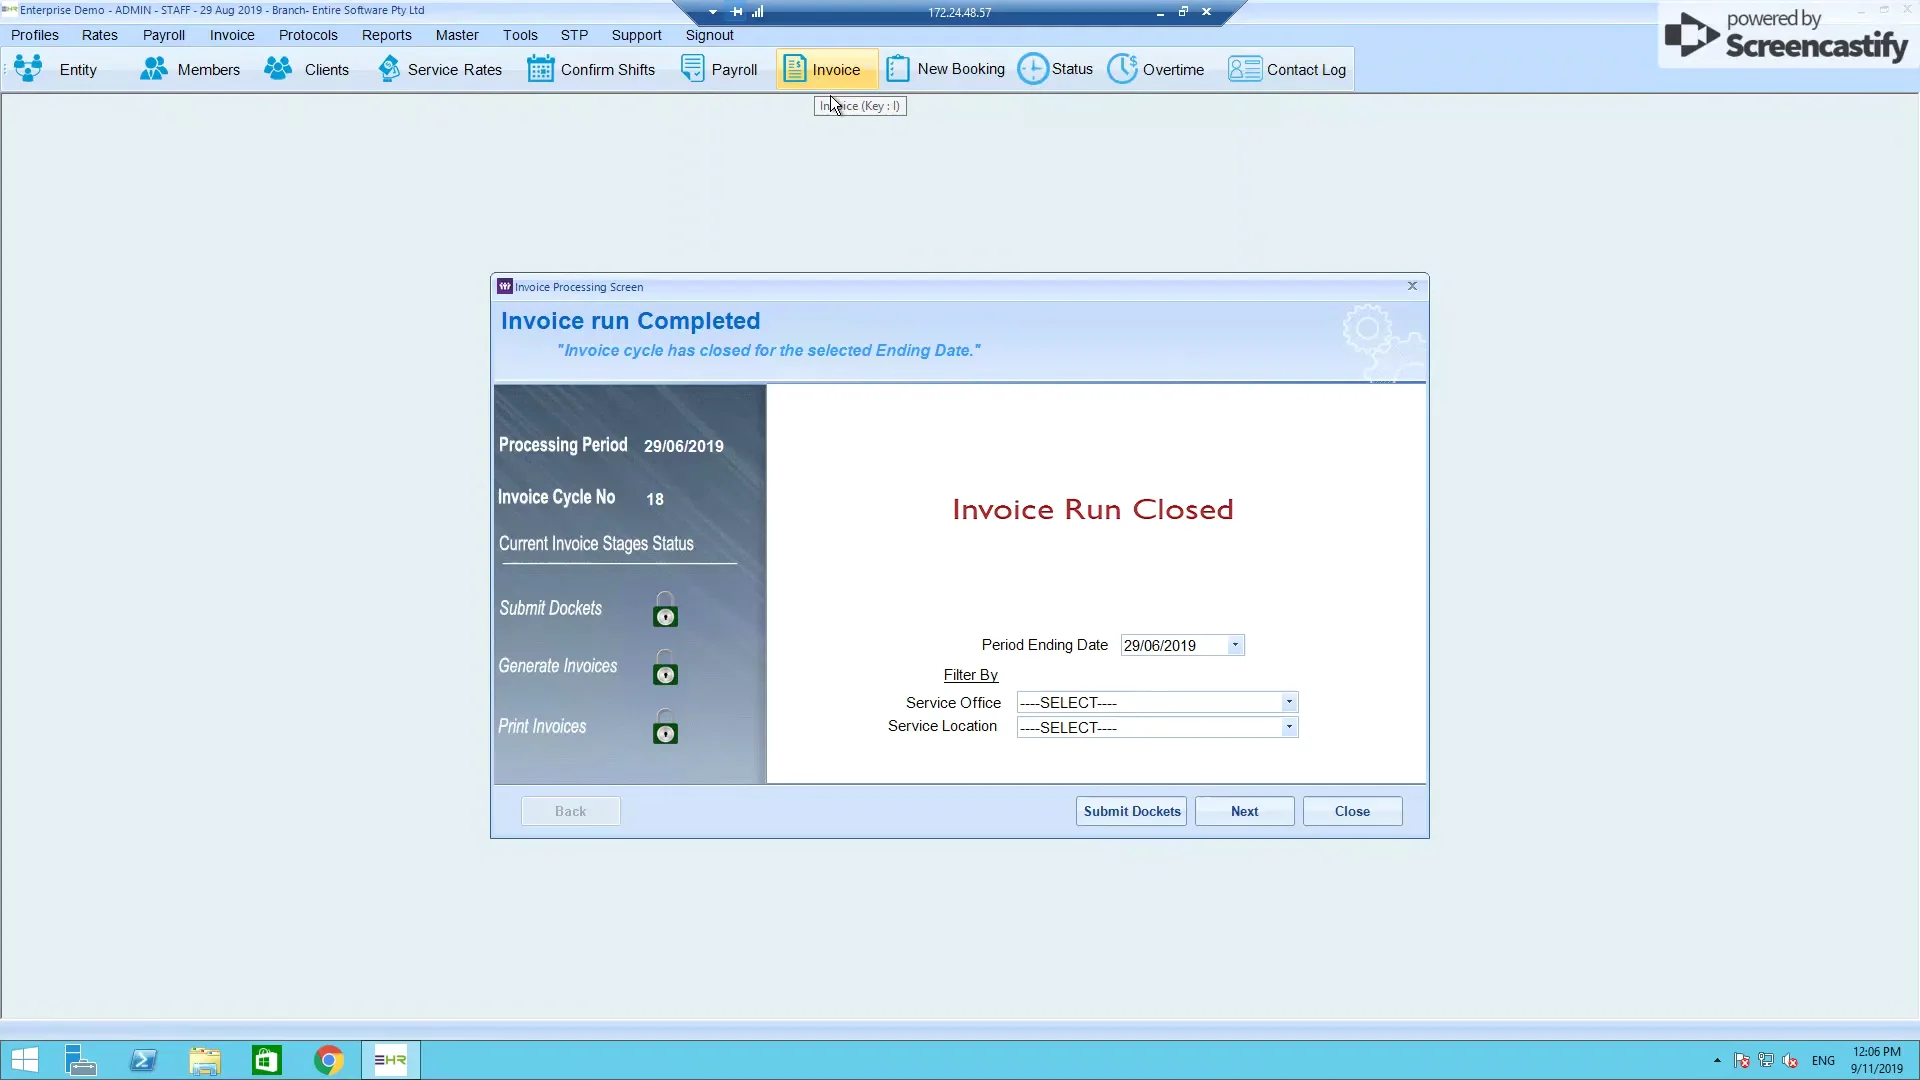The image size is (1920, 1080).
Task: Toggle the Generate Invoices stage lock
Action: click(x=664, y=673)
